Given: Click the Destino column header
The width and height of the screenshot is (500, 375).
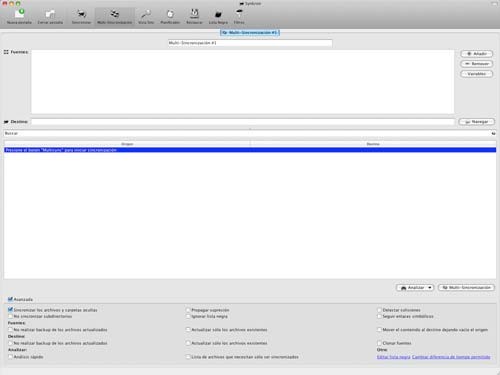Looking at the screenshot, I should pos(373,144).
